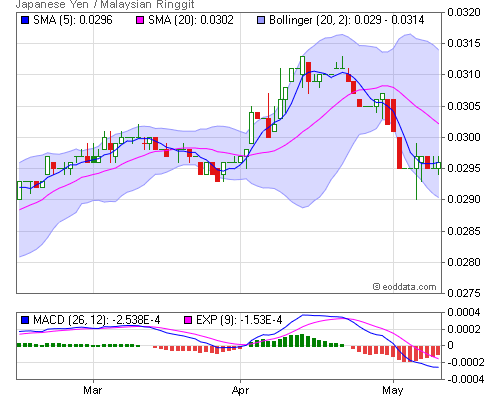Image resolution: width=490 pixels, height=400 pixels.
Task: Click the SMA (20): 0.0302 label
Action: 191,20
